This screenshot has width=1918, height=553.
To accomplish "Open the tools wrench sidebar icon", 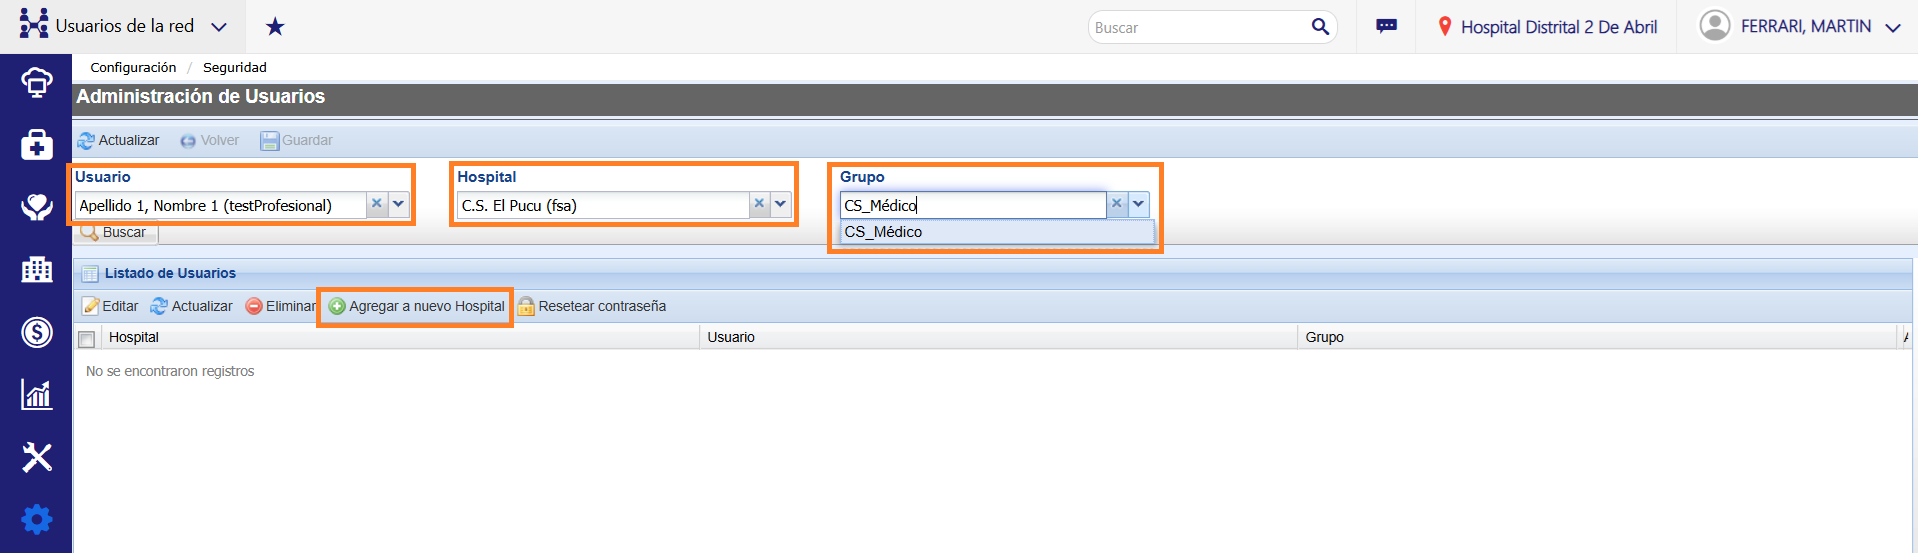I will click(37, 457).
